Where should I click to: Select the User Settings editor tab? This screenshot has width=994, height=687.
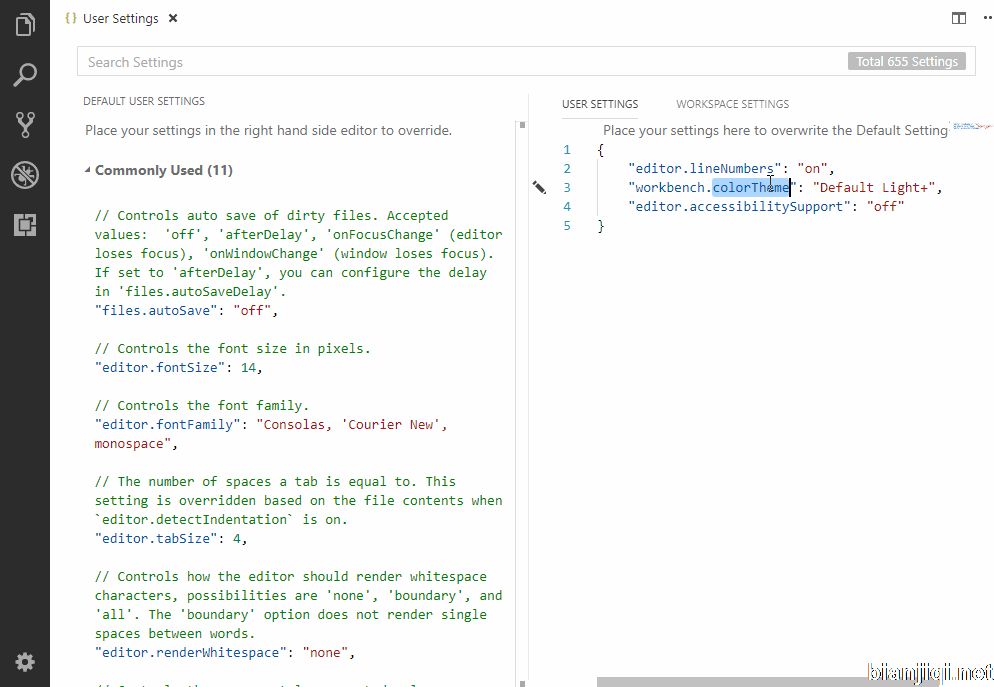[120, 18]
